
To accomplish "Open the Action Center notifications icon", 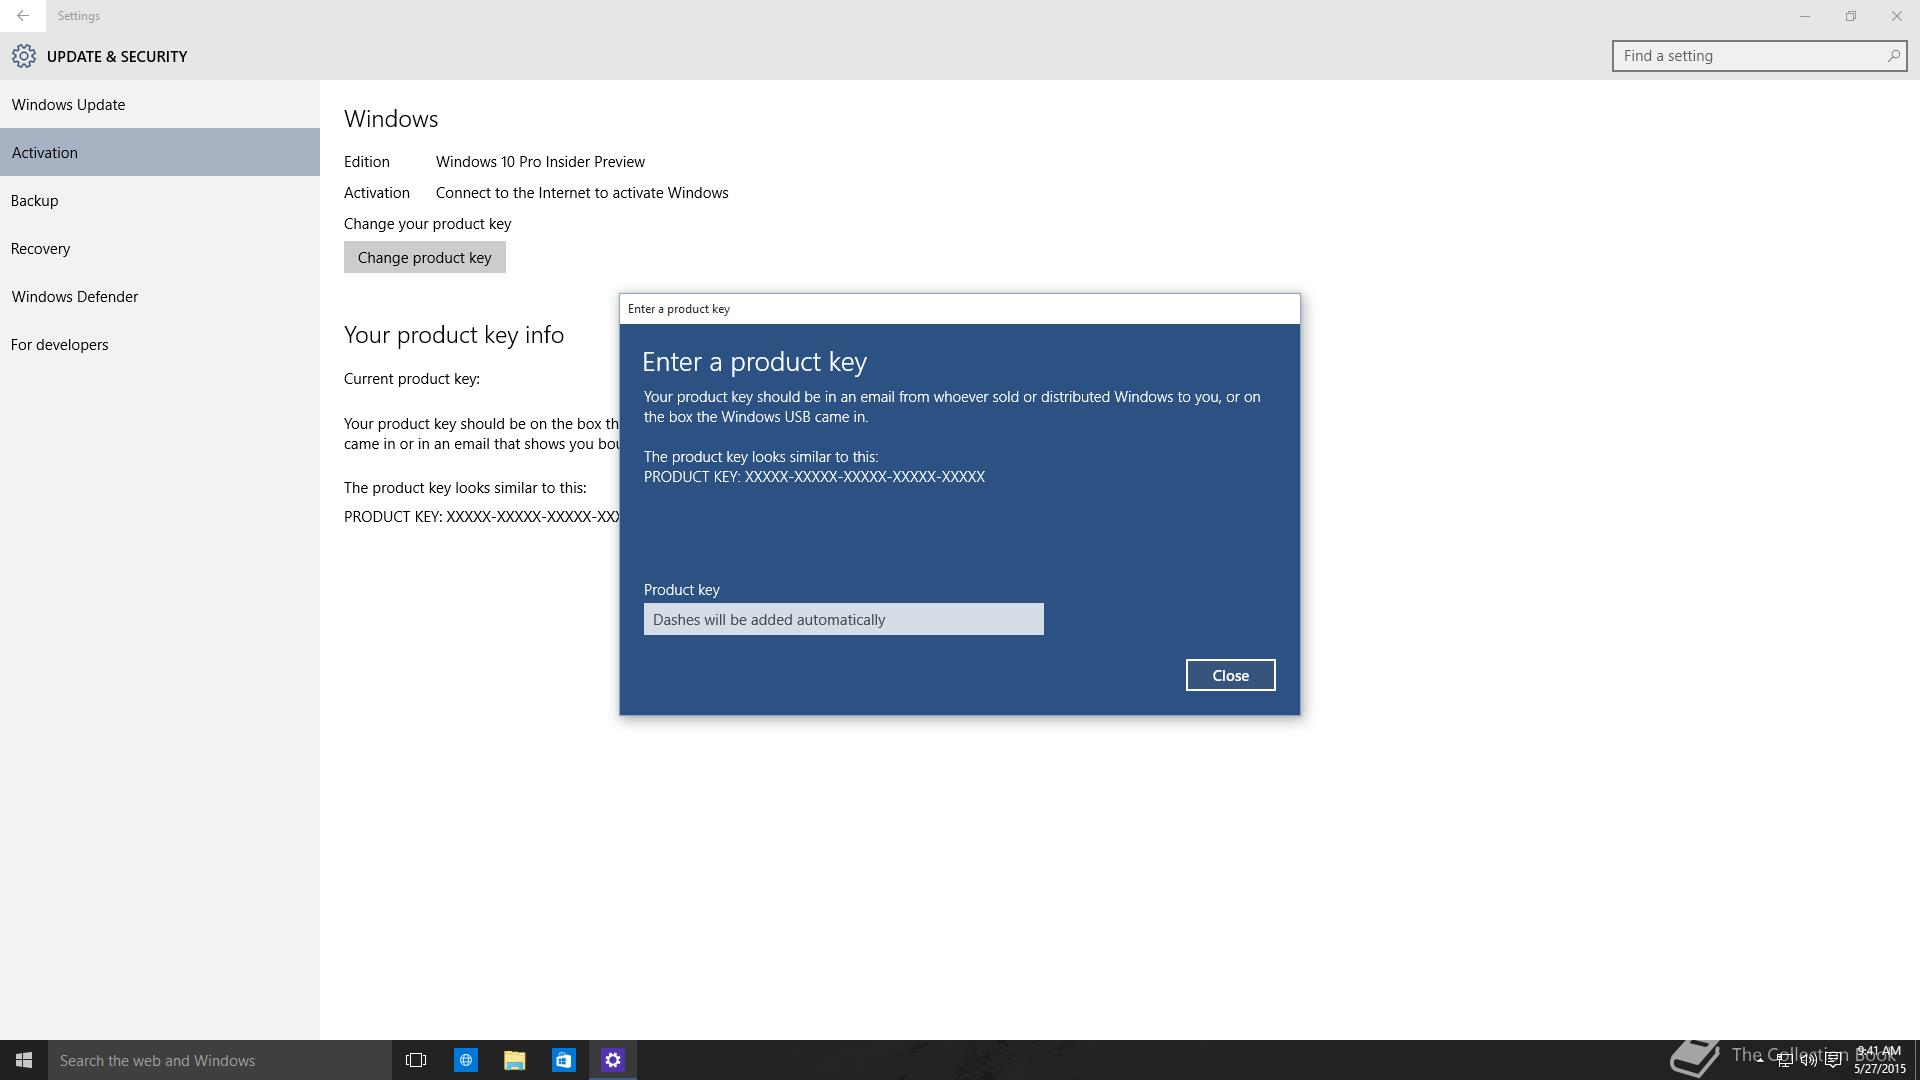I will [1833, 1060].
